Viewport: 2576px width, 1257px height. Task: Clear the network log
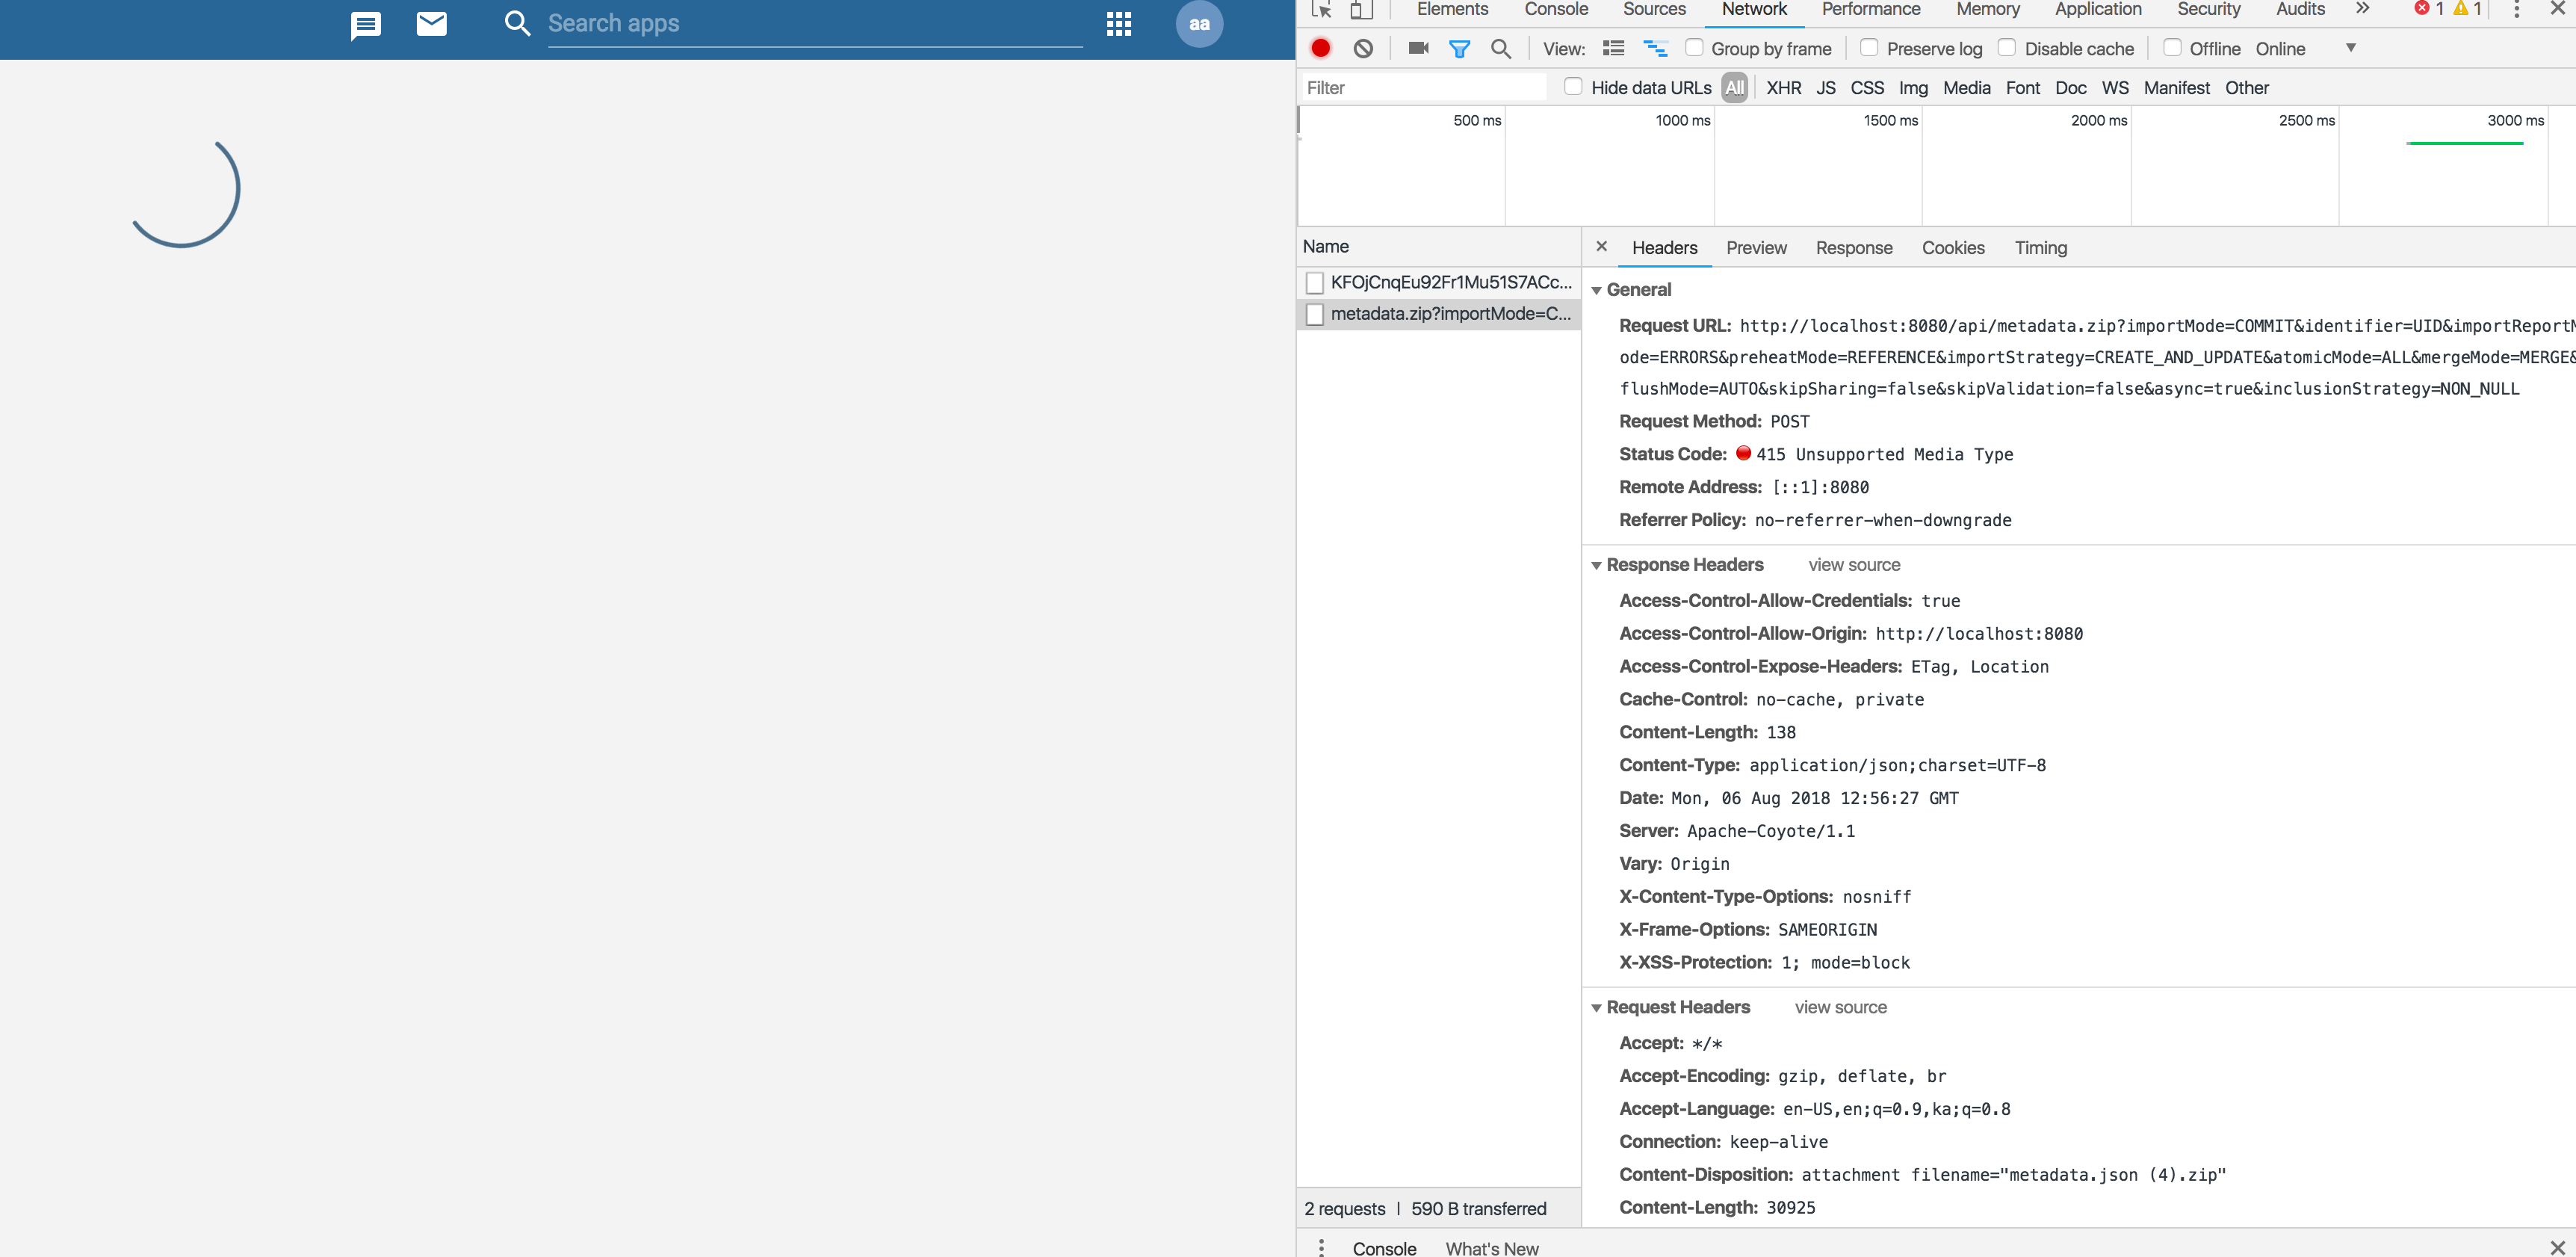coord(1363,48)
